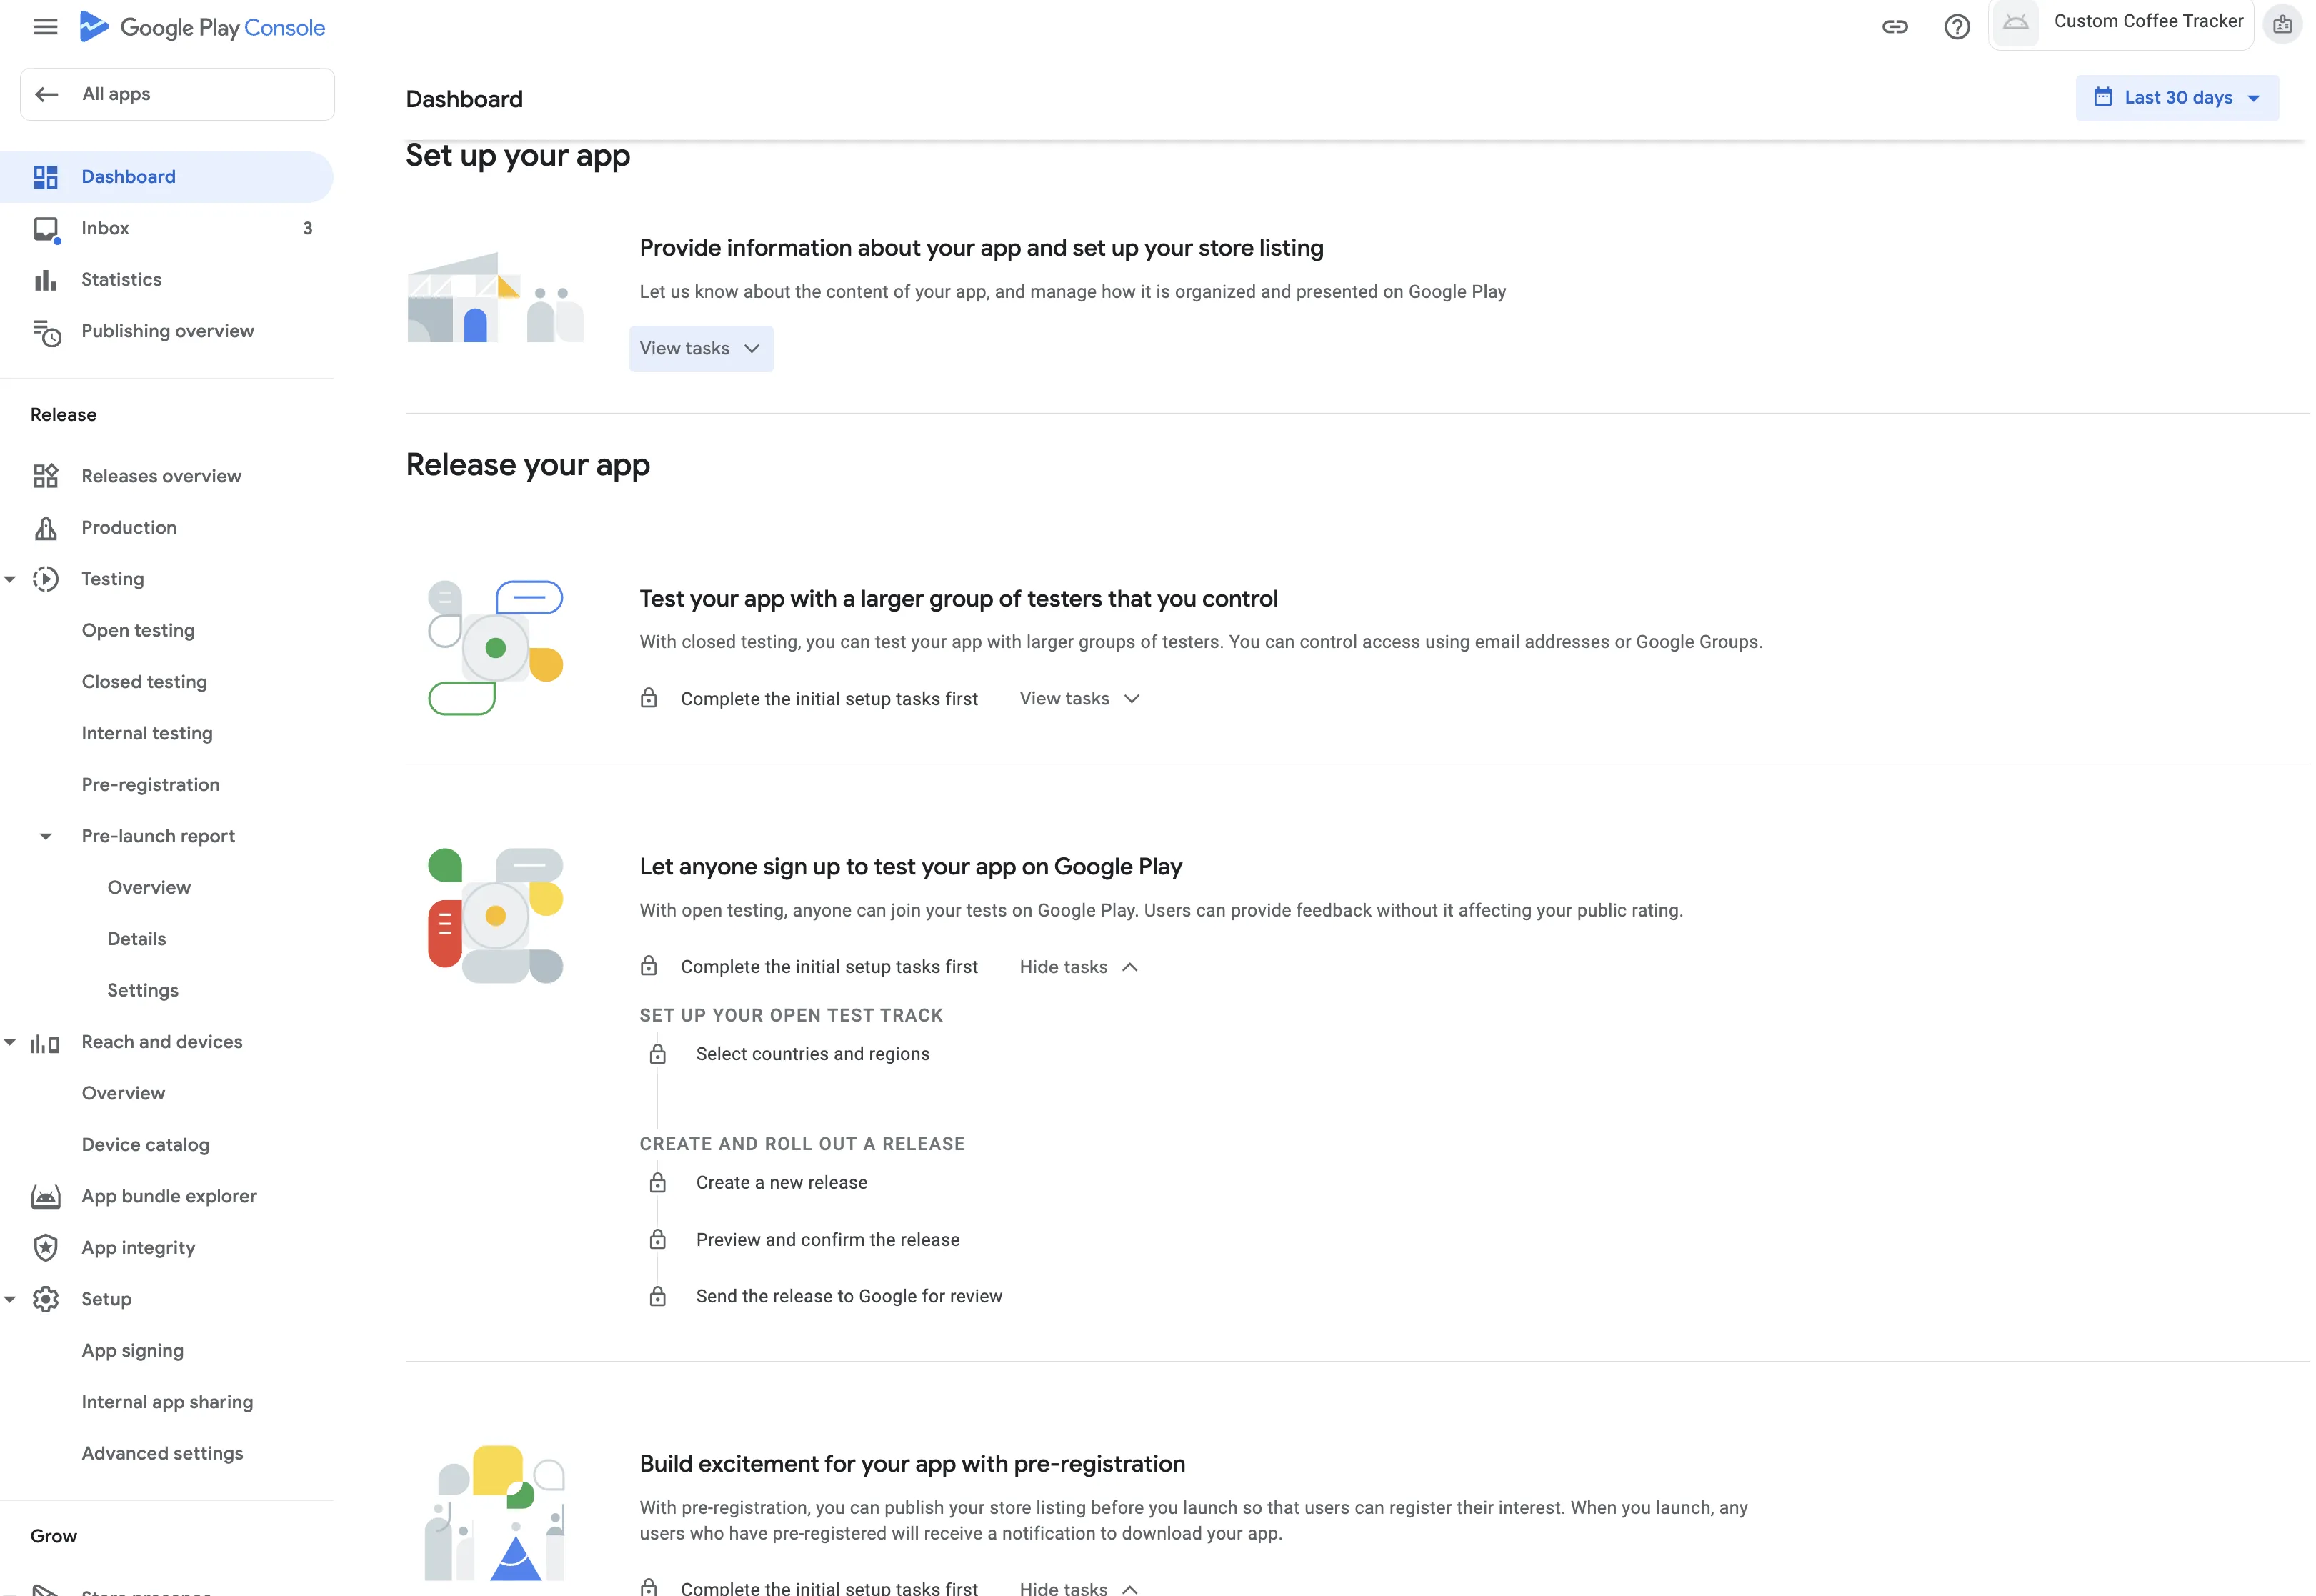Click the Publishing overview clock icon
2316x1596 pixels.
coord(46,332)
